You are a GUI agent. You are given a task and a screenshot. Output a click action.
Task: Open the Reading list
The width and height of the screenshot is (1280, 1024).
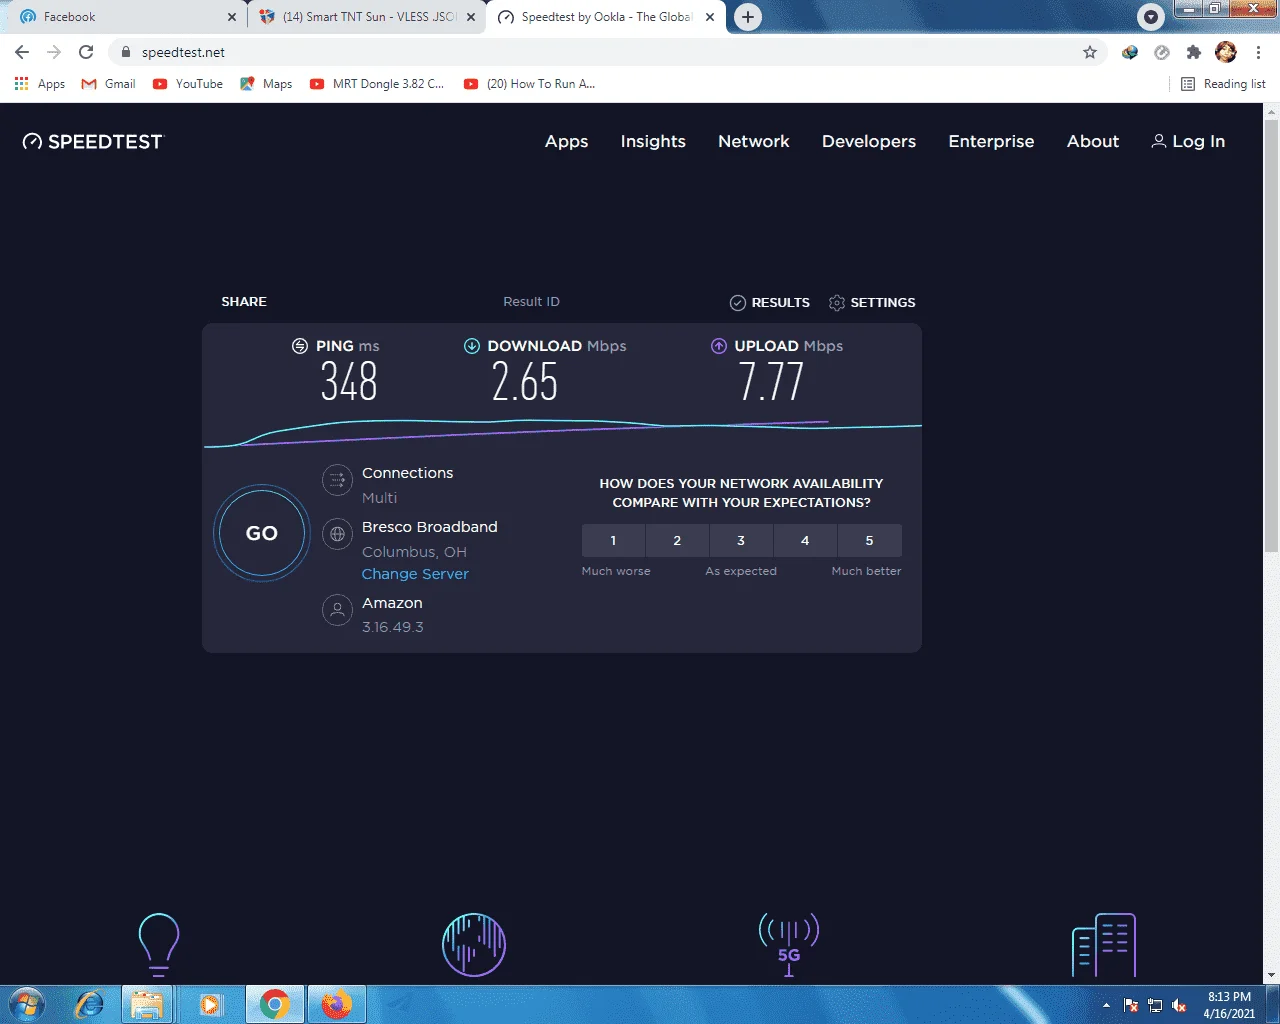coord(1223,84)
